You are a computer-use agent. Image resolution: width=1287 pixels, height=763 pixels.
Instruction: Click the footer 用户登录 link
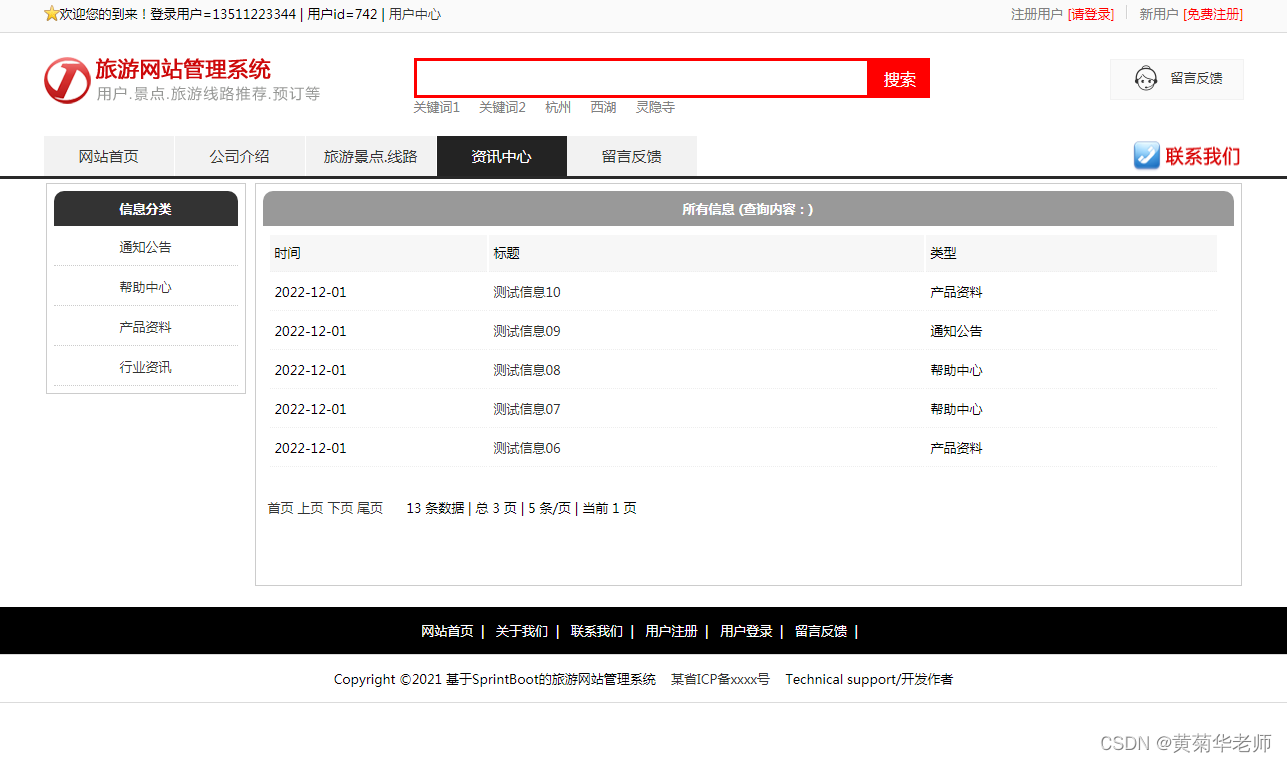[746, 631]
